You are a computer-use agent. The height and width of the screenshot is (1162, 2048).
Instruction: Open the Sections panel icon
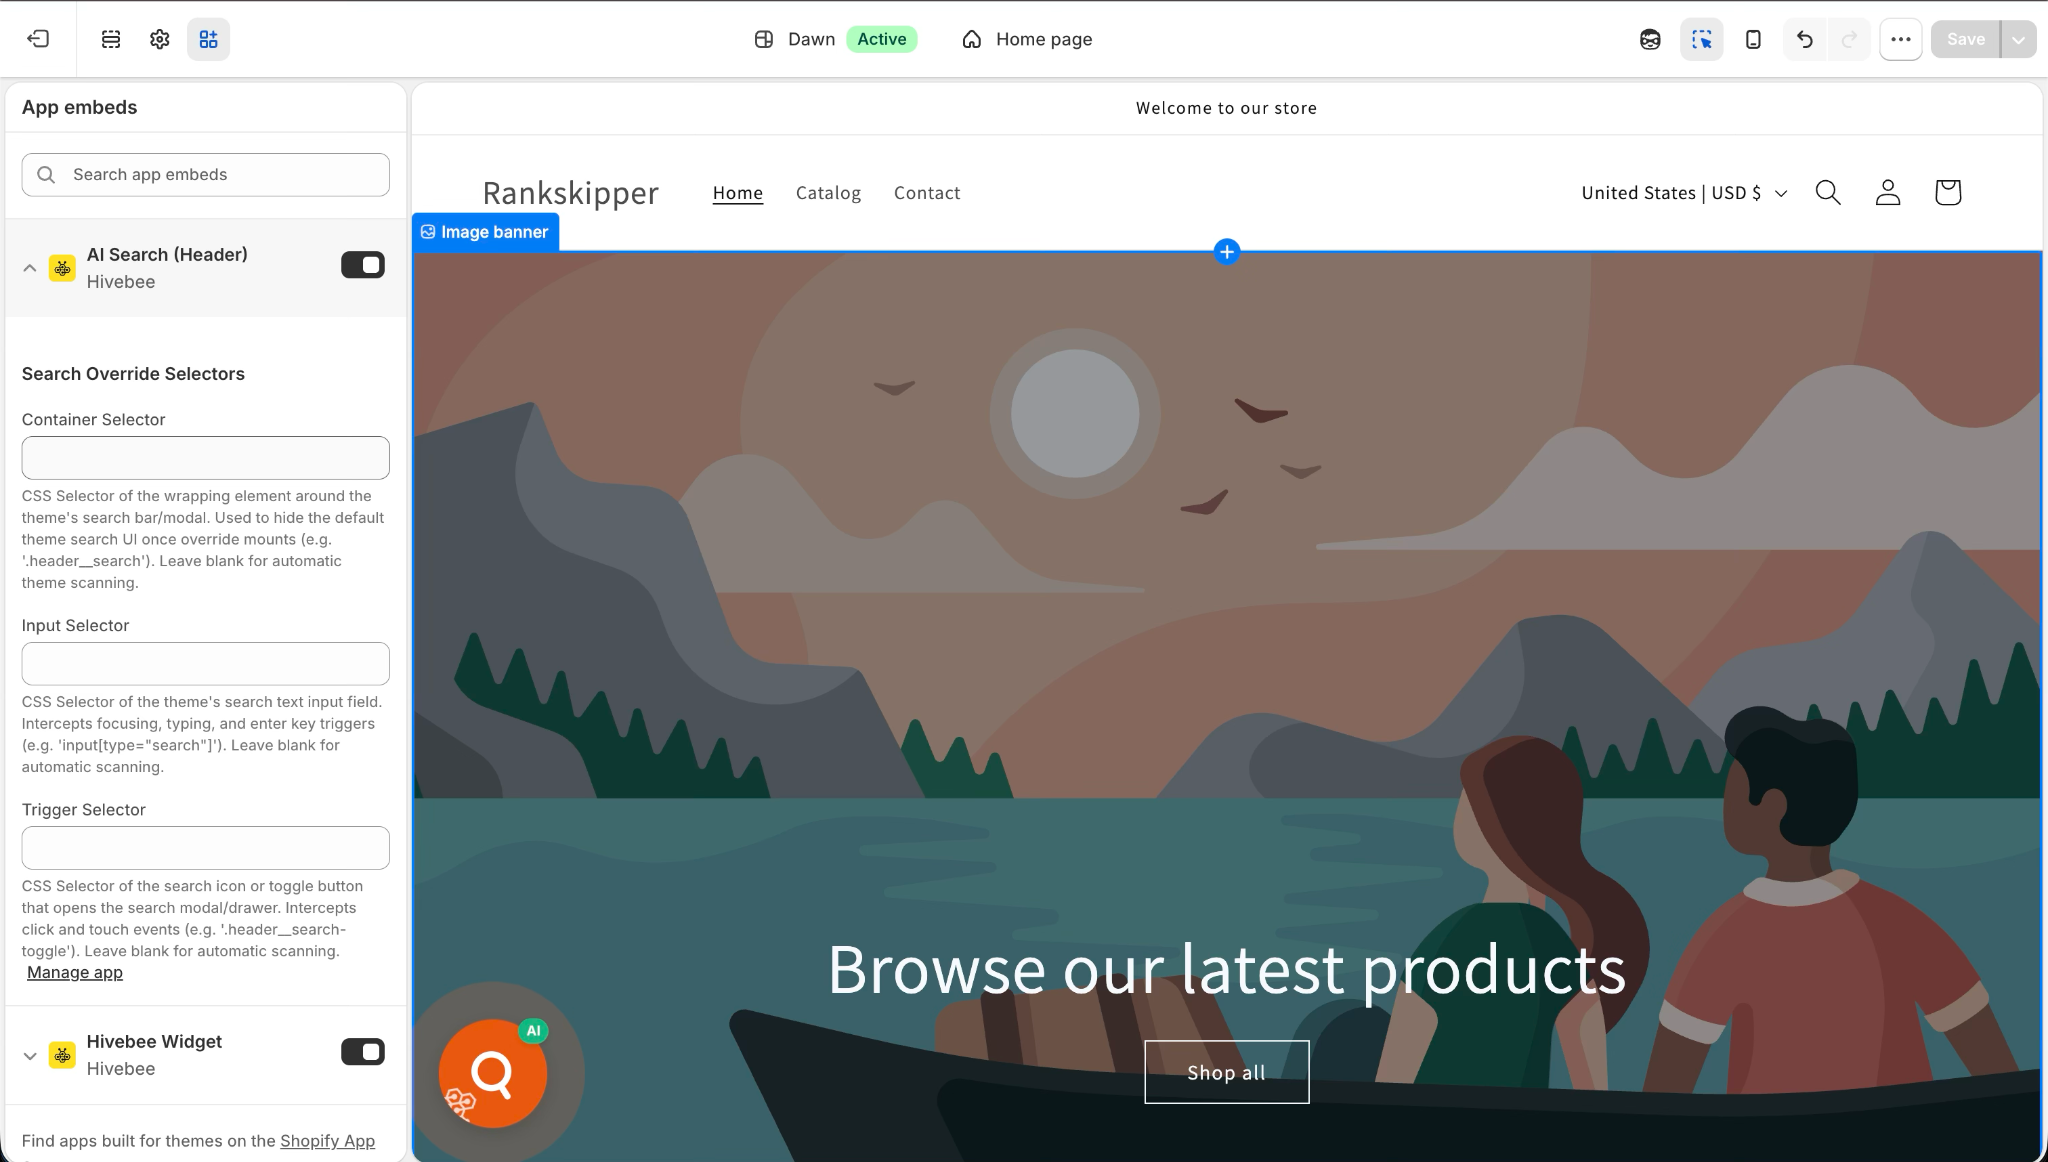pos(111,39)
